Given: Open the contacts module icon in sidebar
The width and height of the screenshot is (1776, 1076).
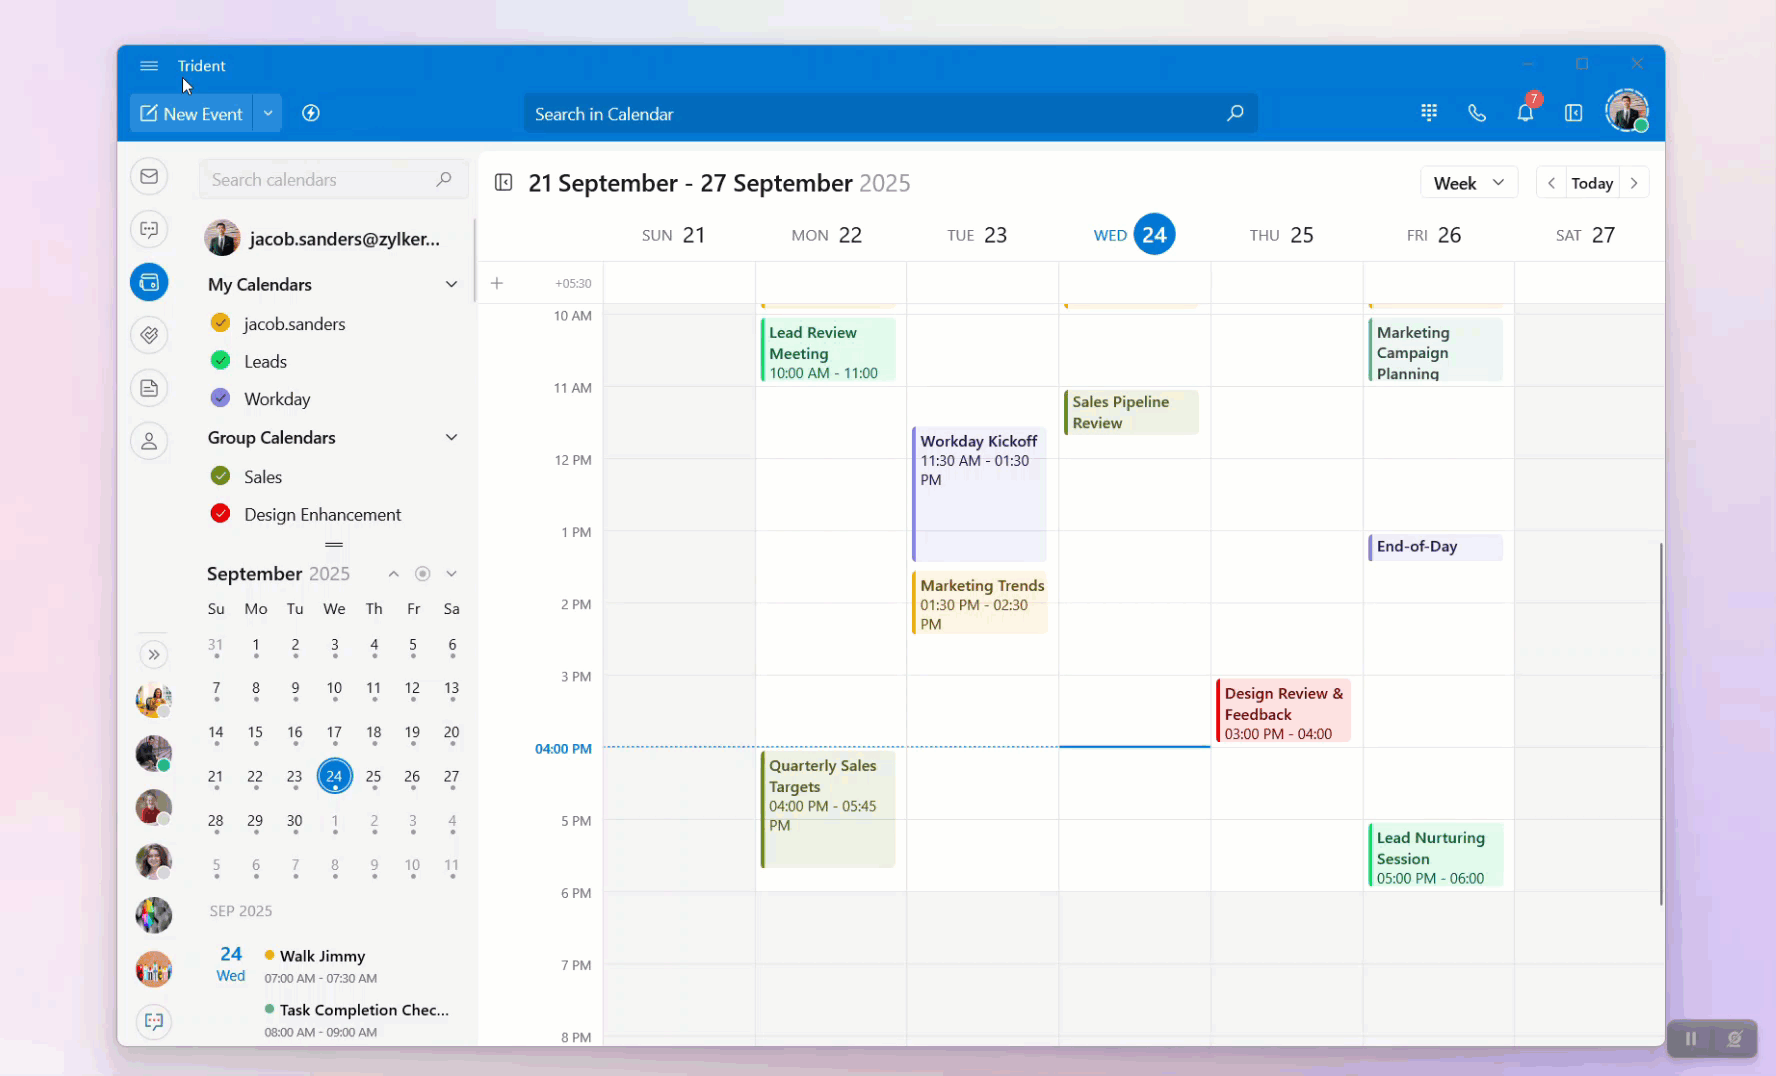Looking at the screenshot, I should [x=149, y=441].
